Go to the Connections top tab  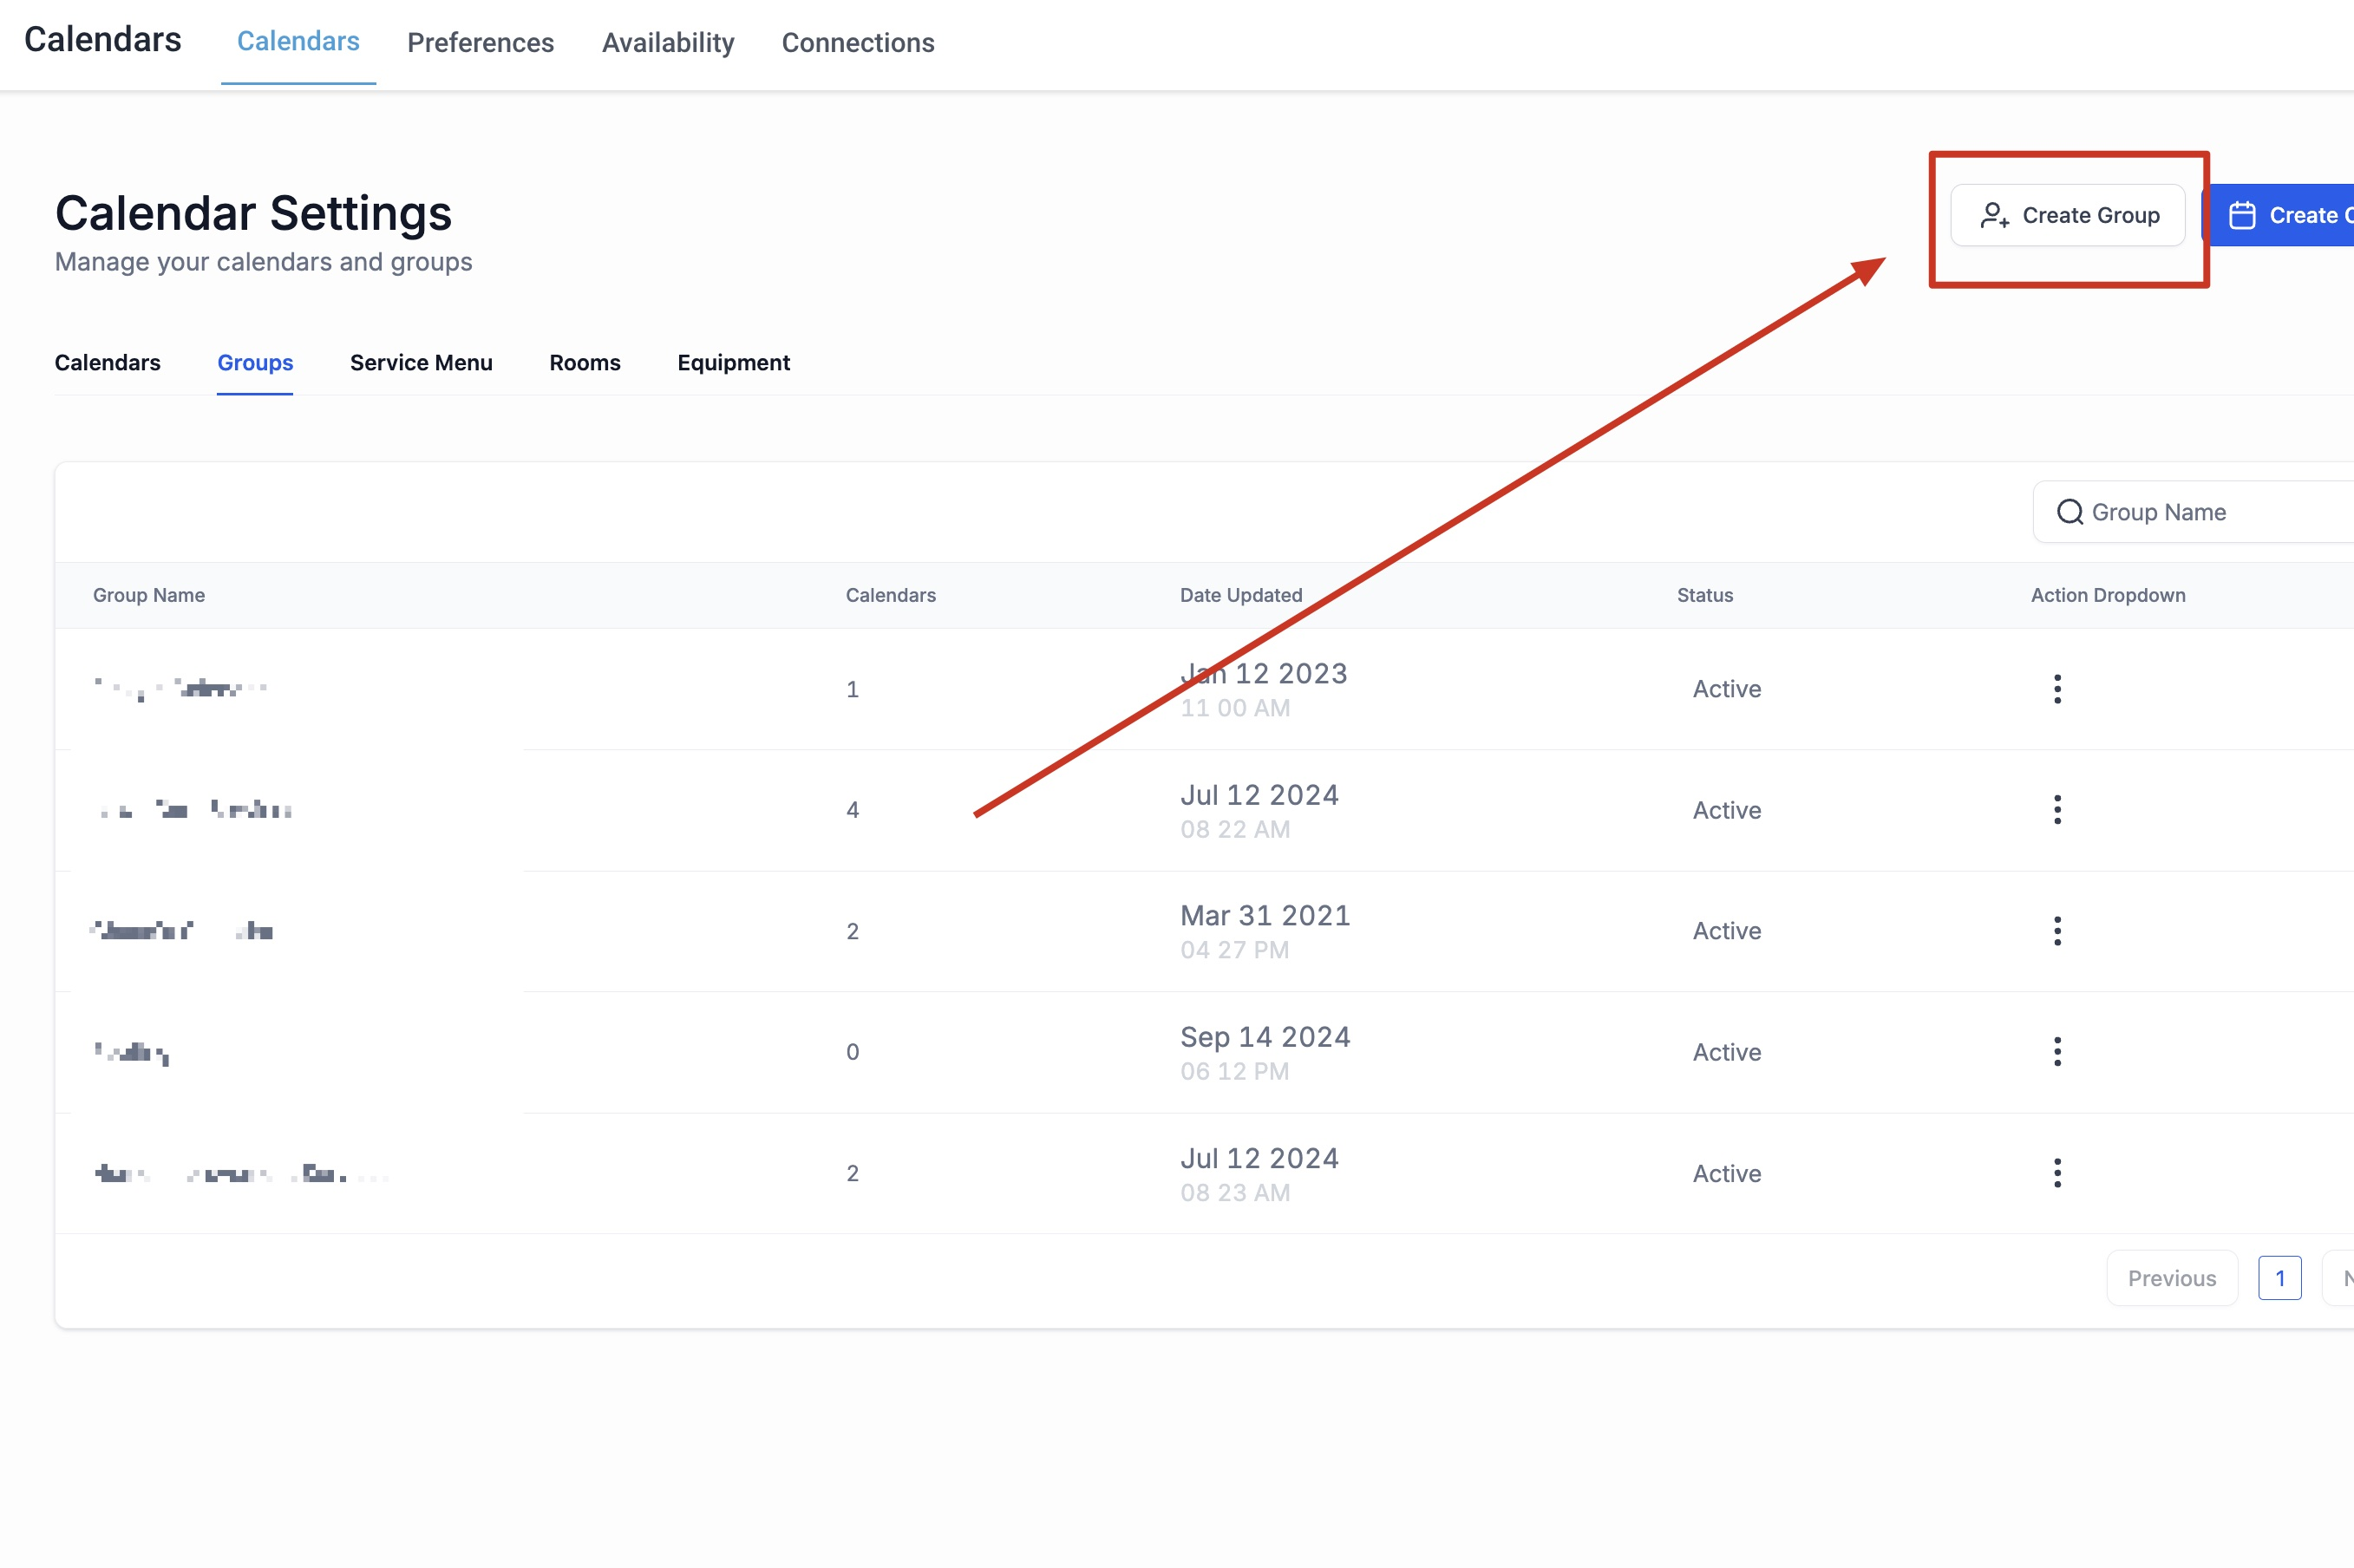[857, 43]
